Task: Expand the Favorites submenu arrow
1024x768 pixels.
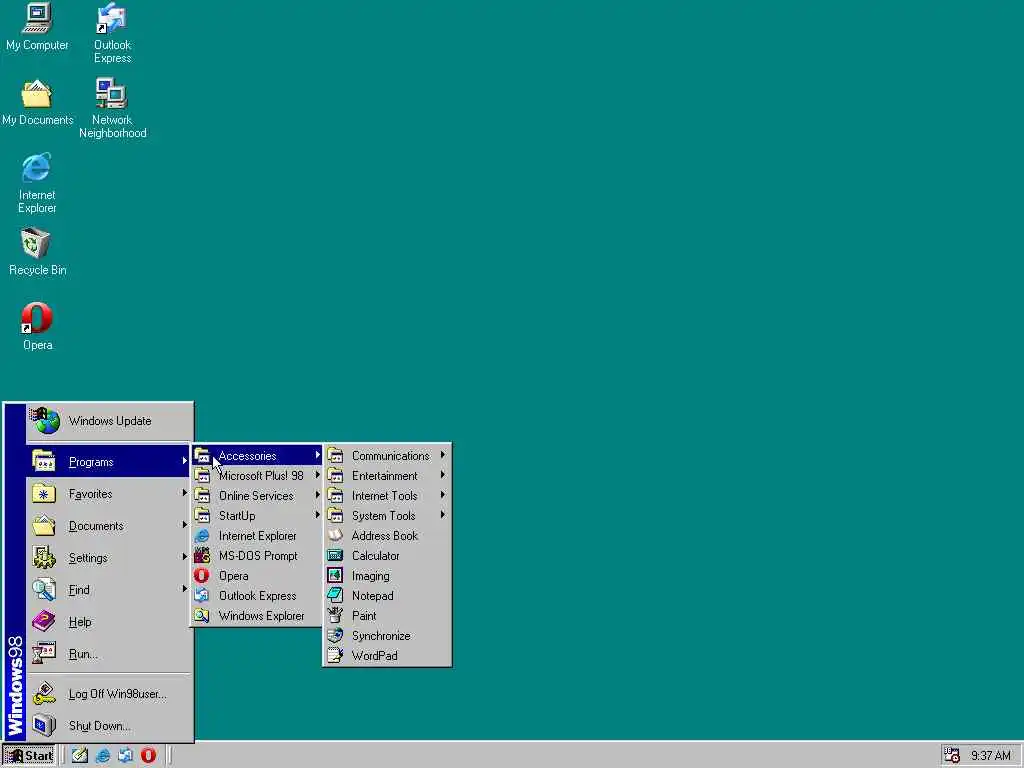Action: tap(184, 493)
